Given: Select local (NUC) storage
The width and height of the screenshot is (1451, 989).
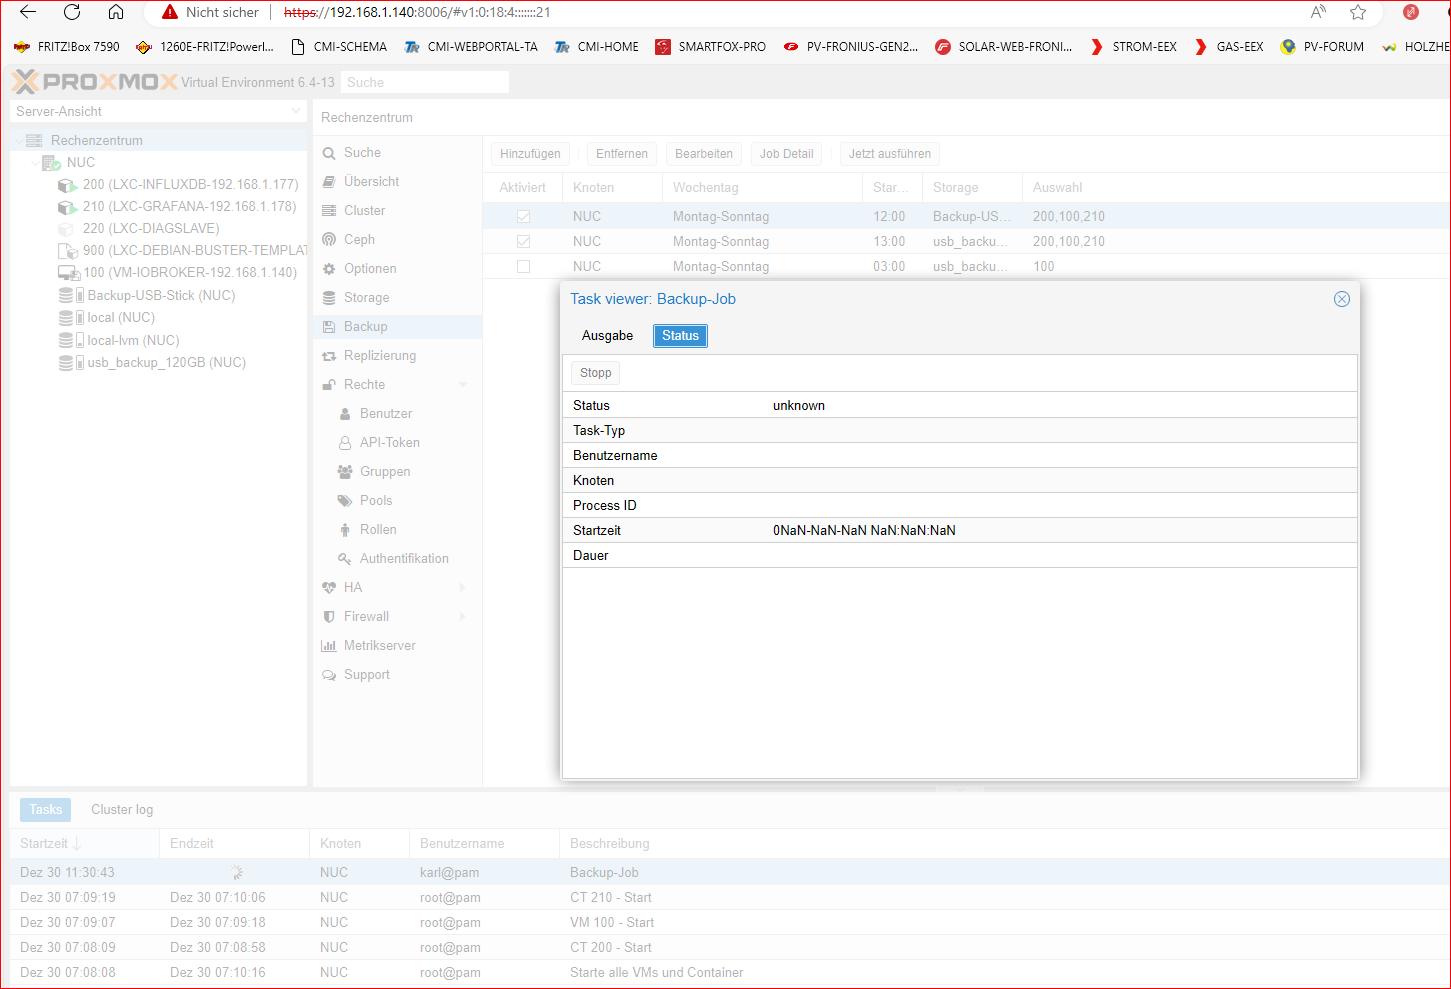Looking at the screenshot, I should pos(107,317).
